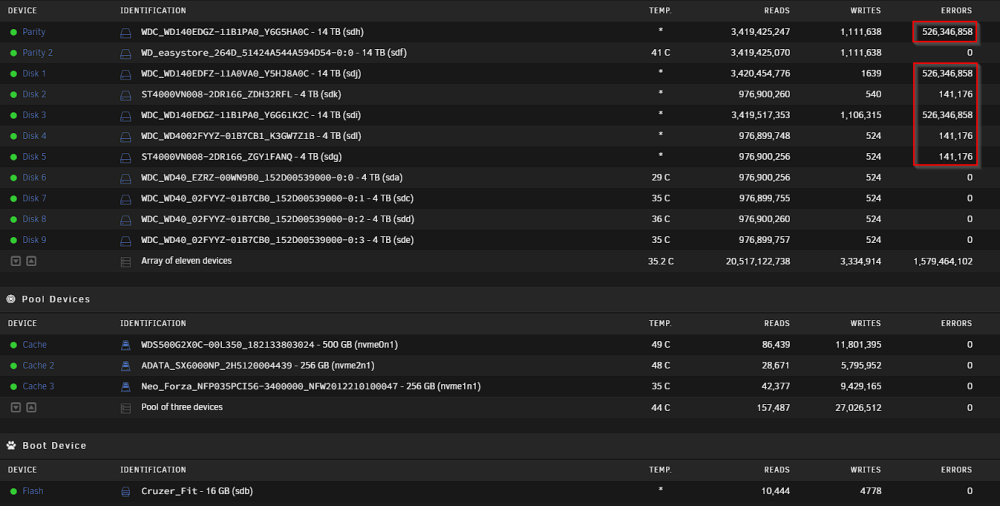
Task: Click the ERRORS column header in array table
Action: 956,11
